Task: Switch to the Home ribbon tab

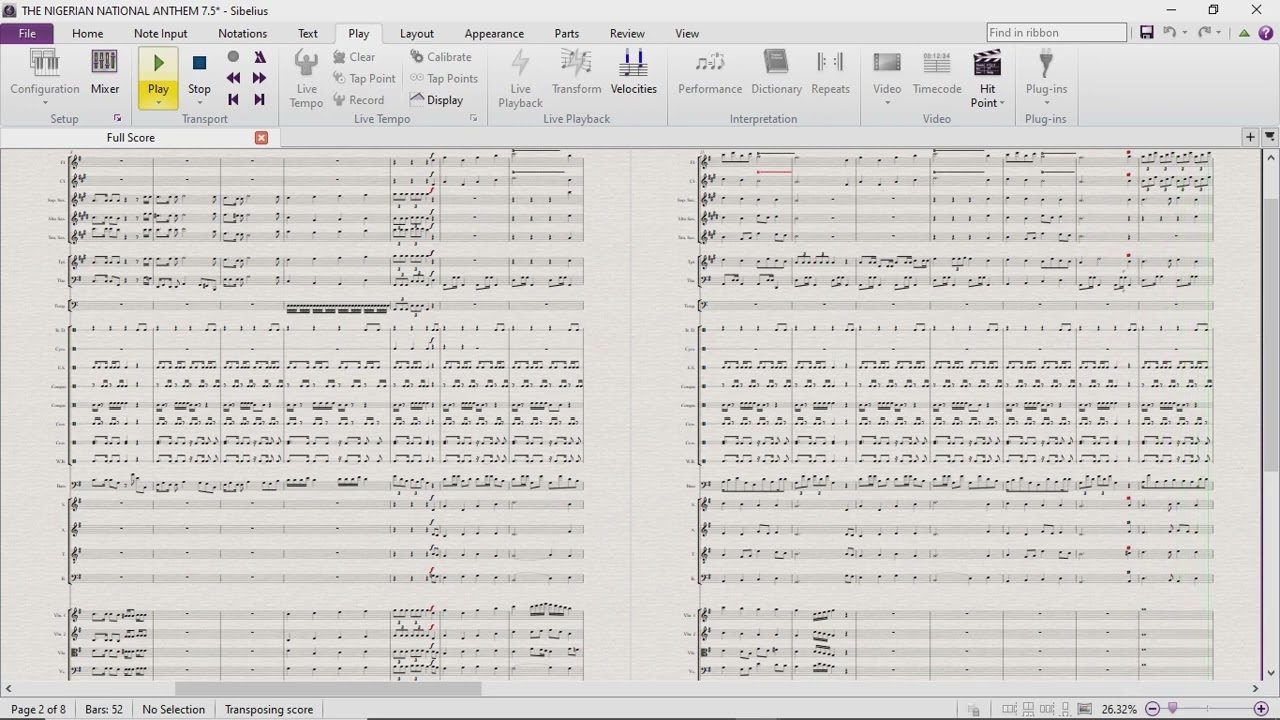Action: 87,33
